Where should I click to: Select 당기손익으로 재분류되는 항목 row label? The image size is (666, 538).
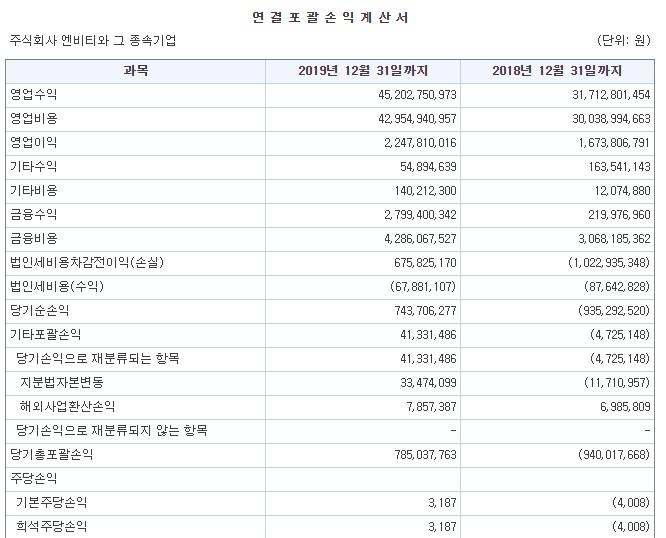(x=98, y=358)
